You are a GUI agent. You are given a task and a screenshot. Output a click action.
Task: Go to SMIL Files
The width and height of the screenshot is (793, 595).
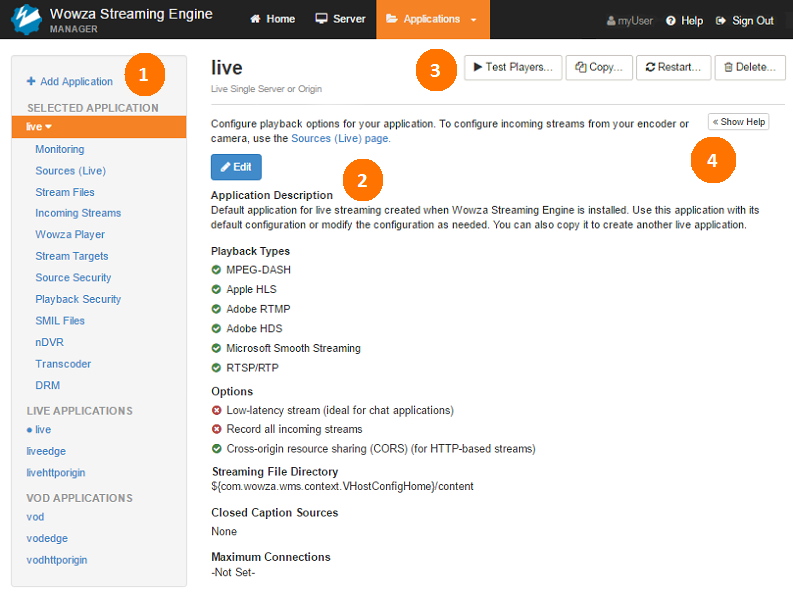(x=60, y=321)
